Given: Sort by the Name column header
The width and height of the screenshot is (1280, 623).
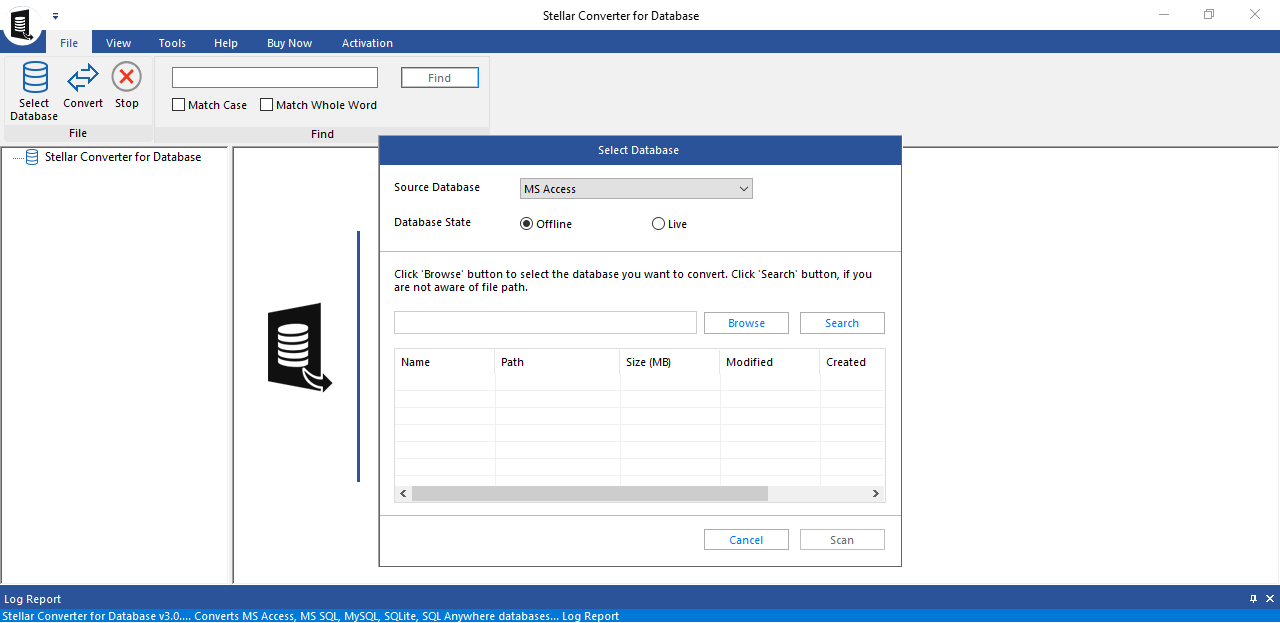Looking at the screenshot, I should tap(445, 362).
